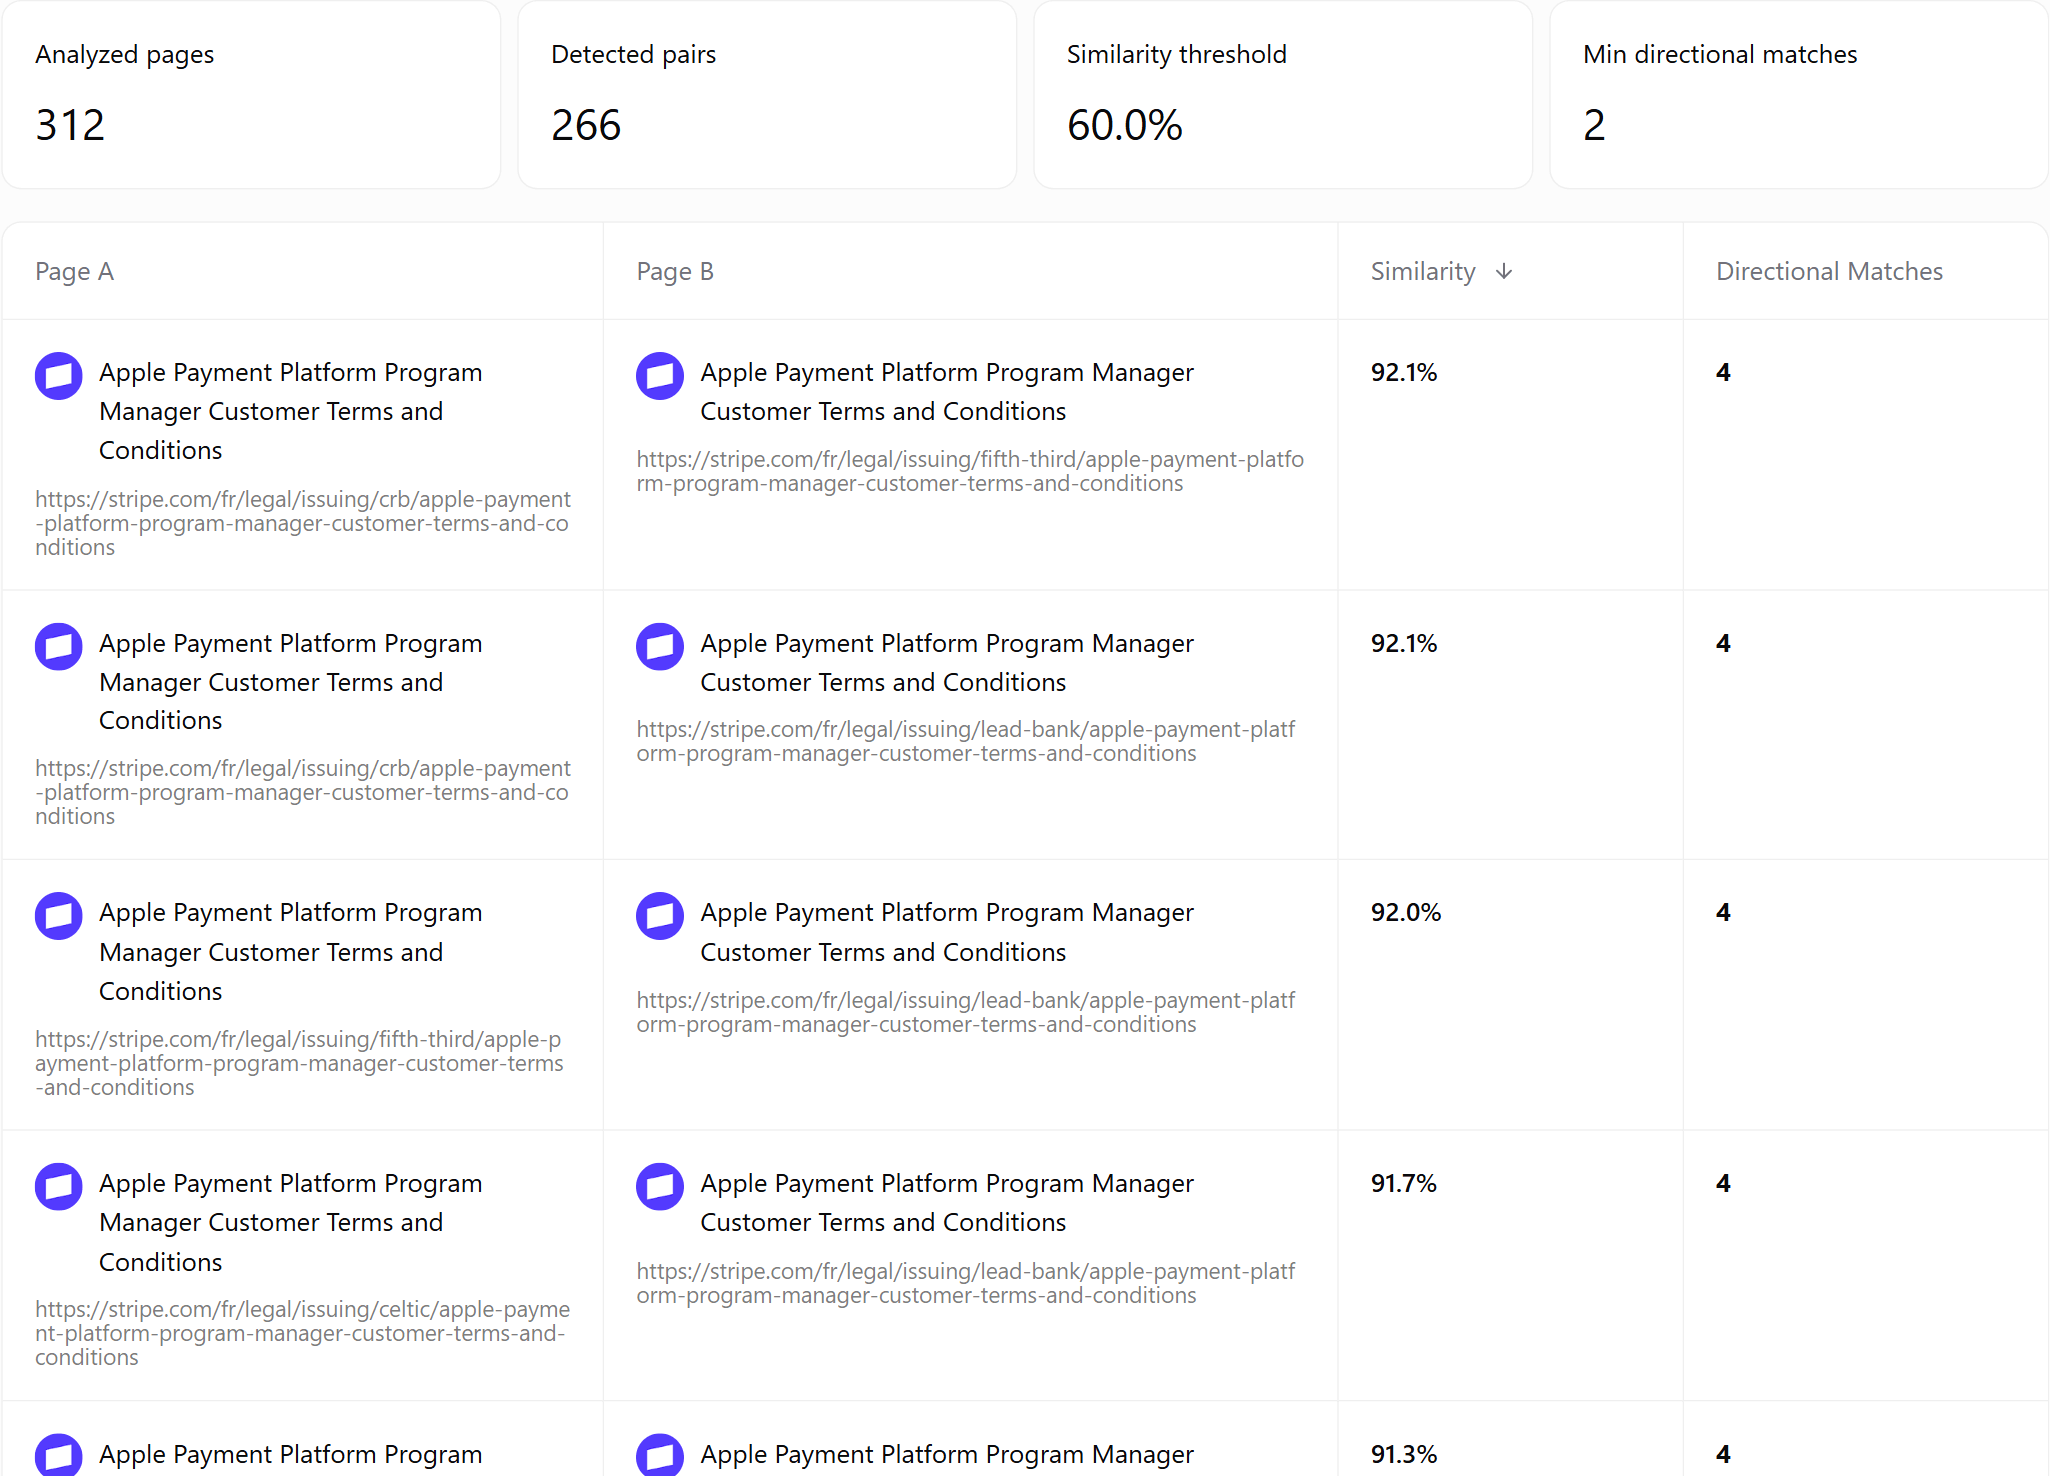Screen dimensions: 2050x1476
Task: Click first row Page B Stripe favicon
Action: coord(660,376)
